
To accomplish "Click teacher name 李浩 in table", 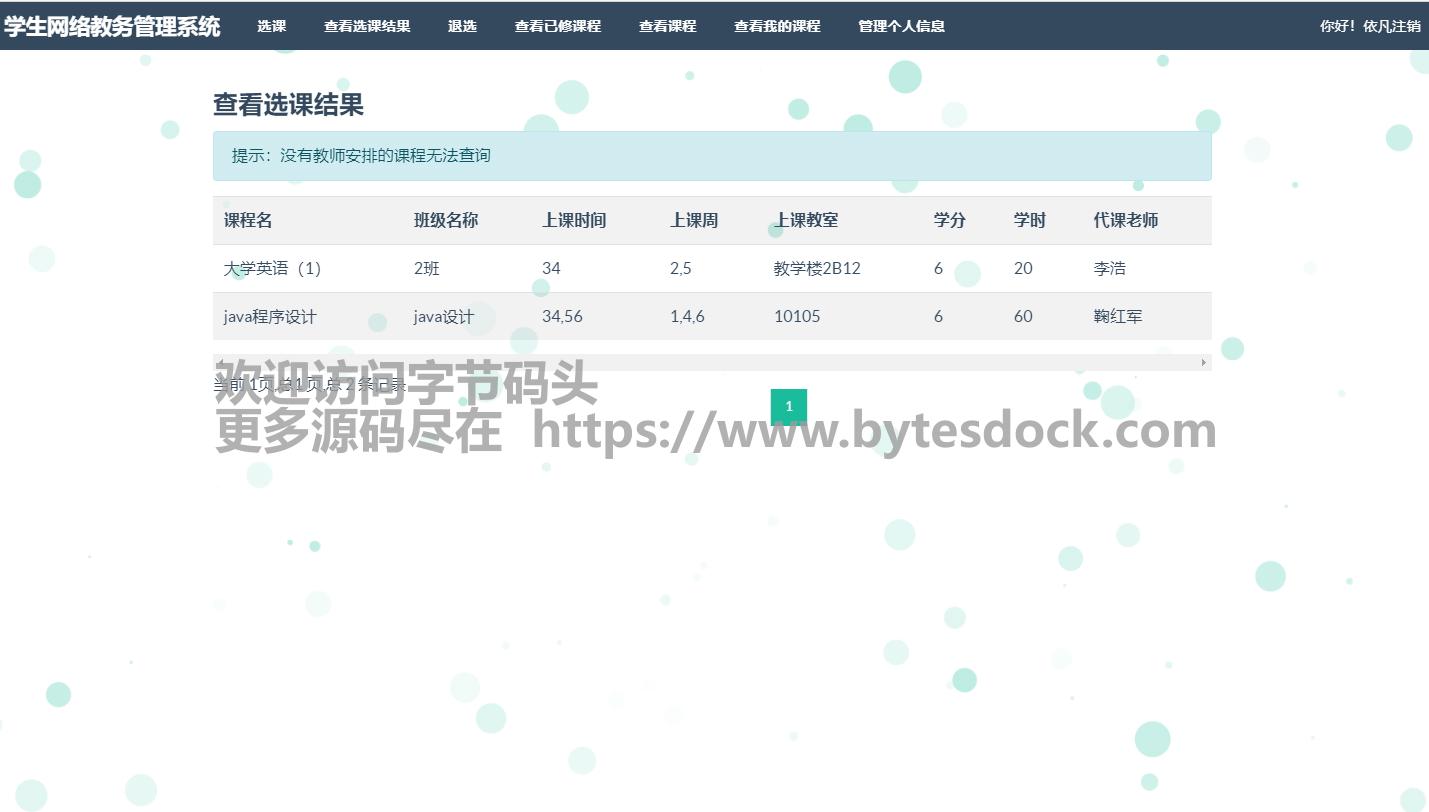I will click(1109, 268).
